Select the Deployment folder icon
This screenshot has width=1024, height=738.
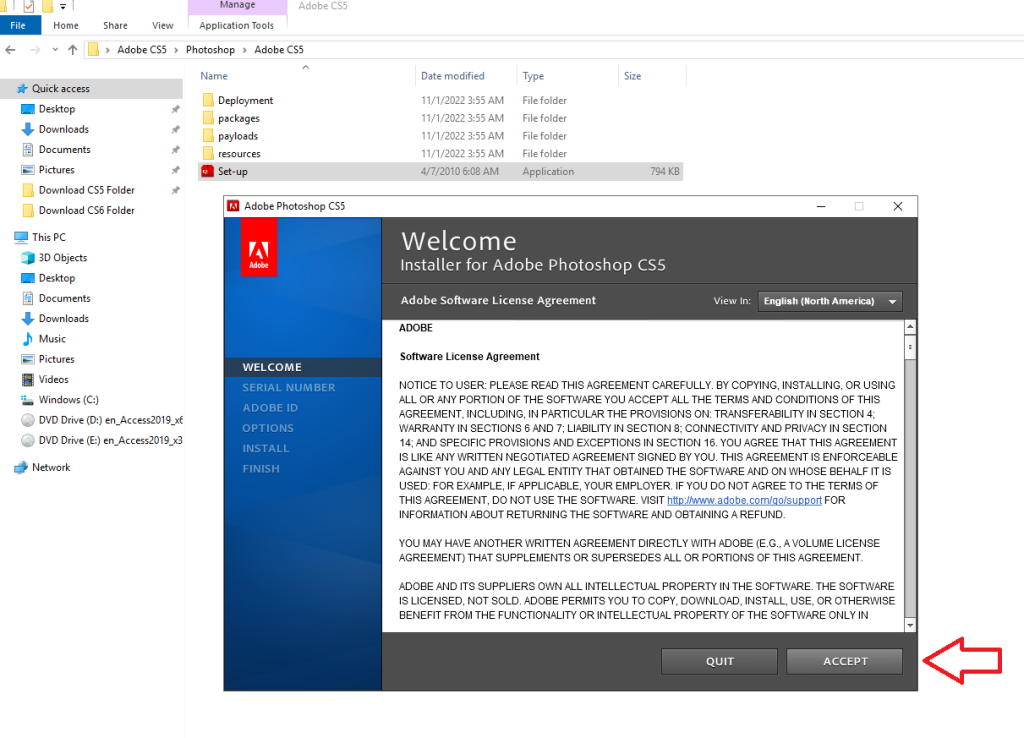click(208, 100)
